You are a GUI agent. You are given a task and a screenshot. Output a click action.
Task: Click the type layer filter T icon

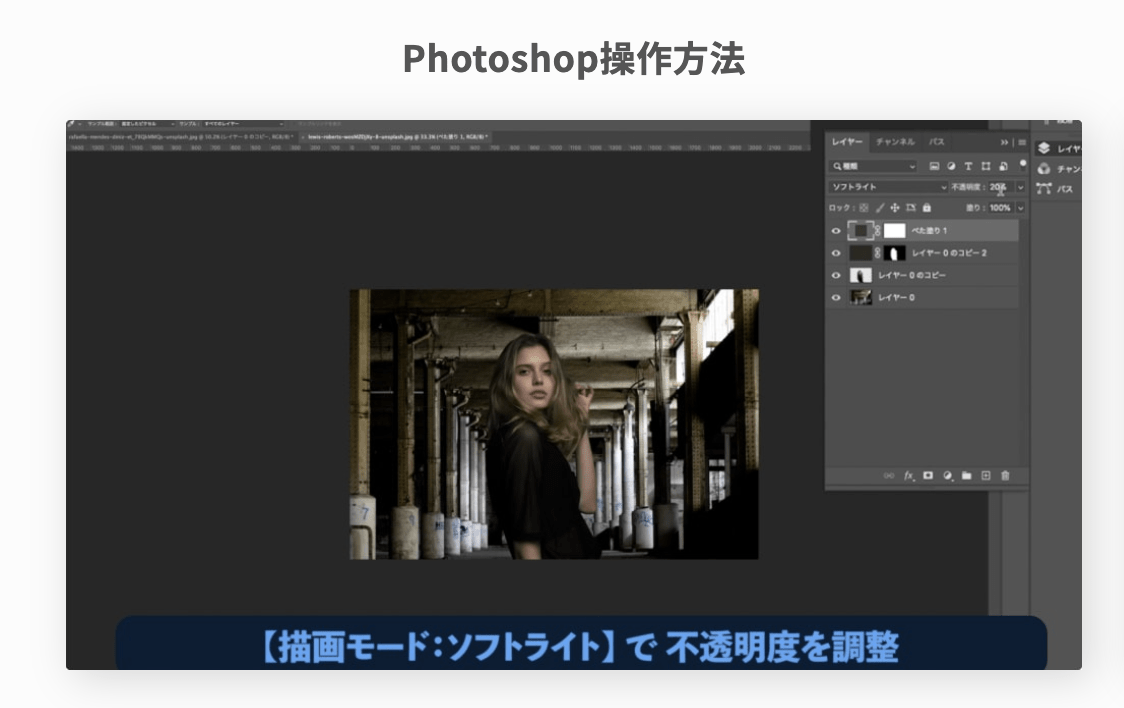pos(968,166)
